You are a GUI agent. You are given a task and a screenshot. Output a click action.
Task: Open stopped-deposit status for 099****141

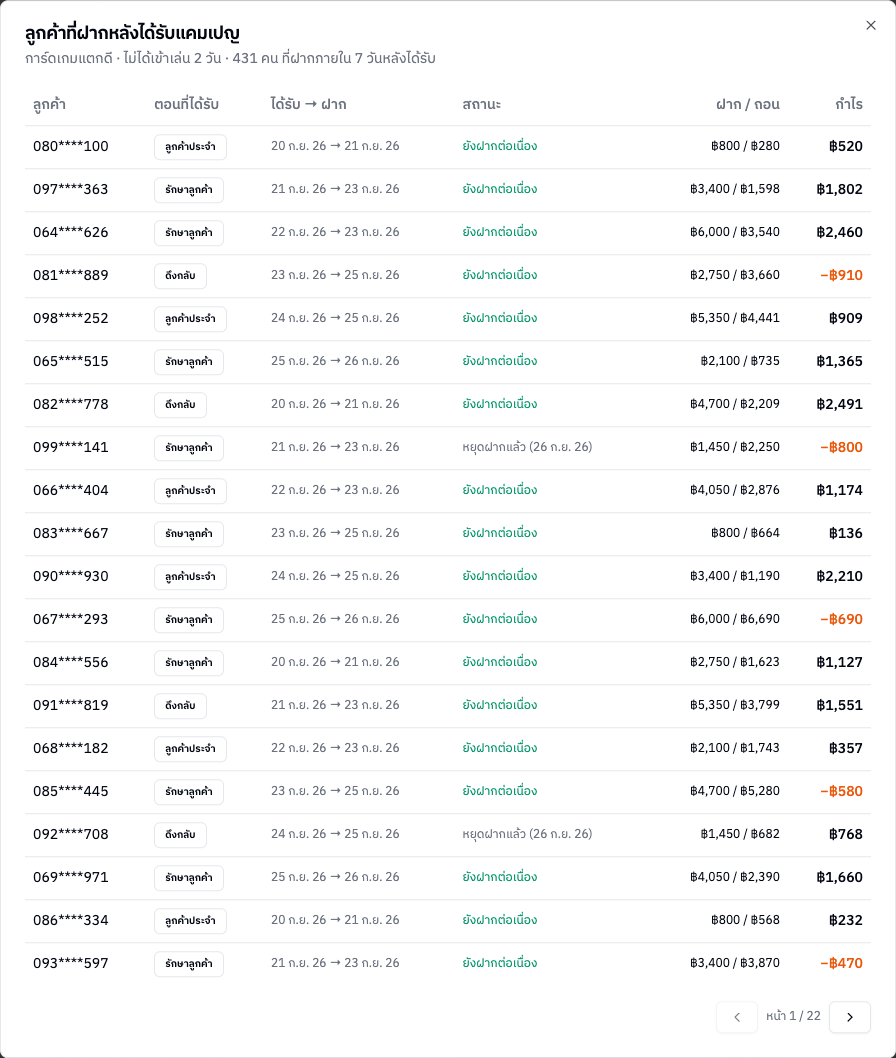point(527,447)
